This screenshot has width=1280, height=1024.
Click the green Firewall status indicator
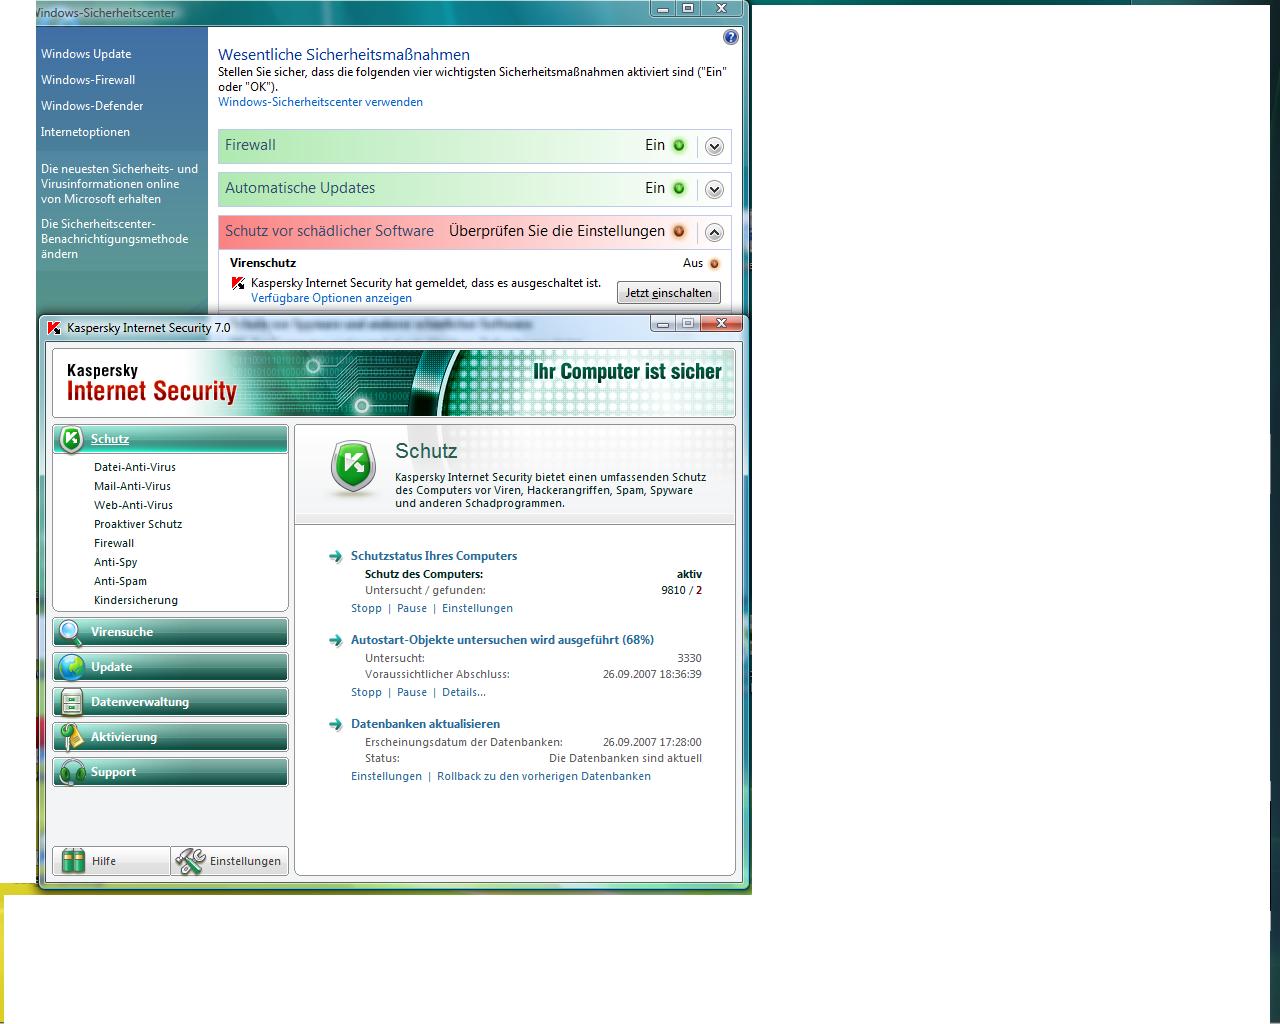(x=679, y=145)
